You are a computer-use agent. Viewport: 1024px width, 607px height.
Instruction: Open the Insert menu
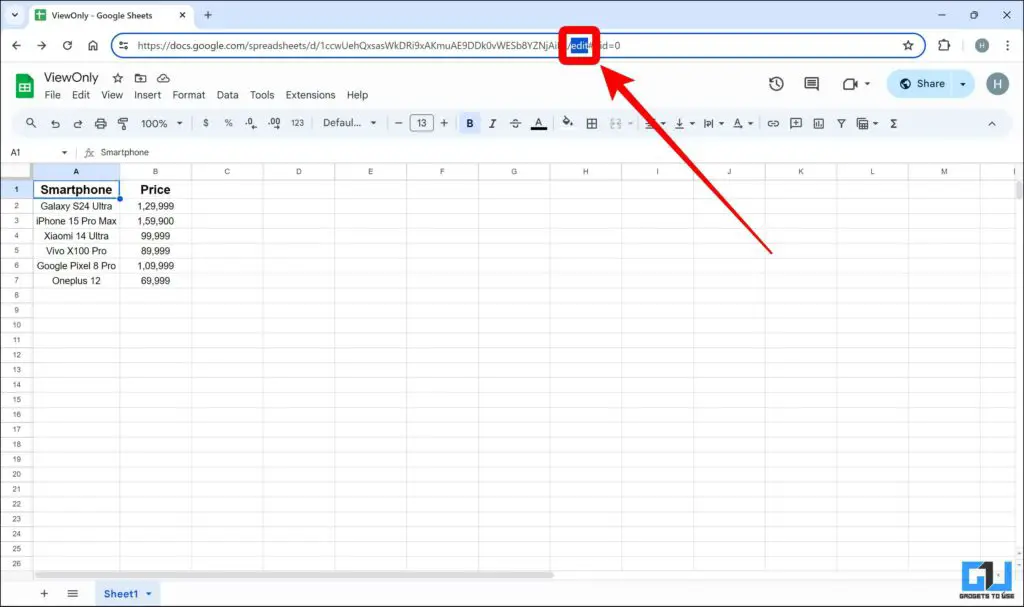[148, 95]
